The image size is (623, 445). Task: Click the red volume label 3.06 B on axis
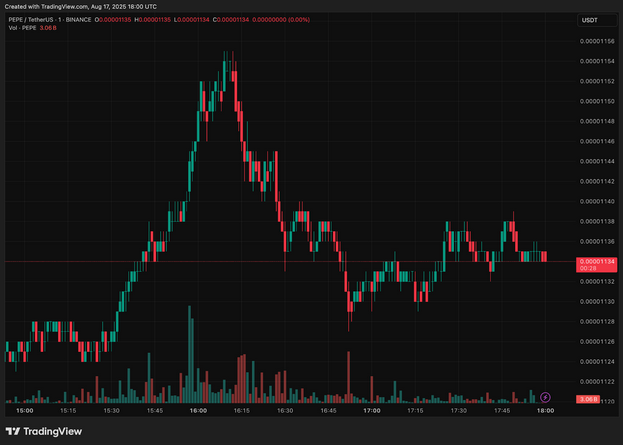click(x=588, y=399)
